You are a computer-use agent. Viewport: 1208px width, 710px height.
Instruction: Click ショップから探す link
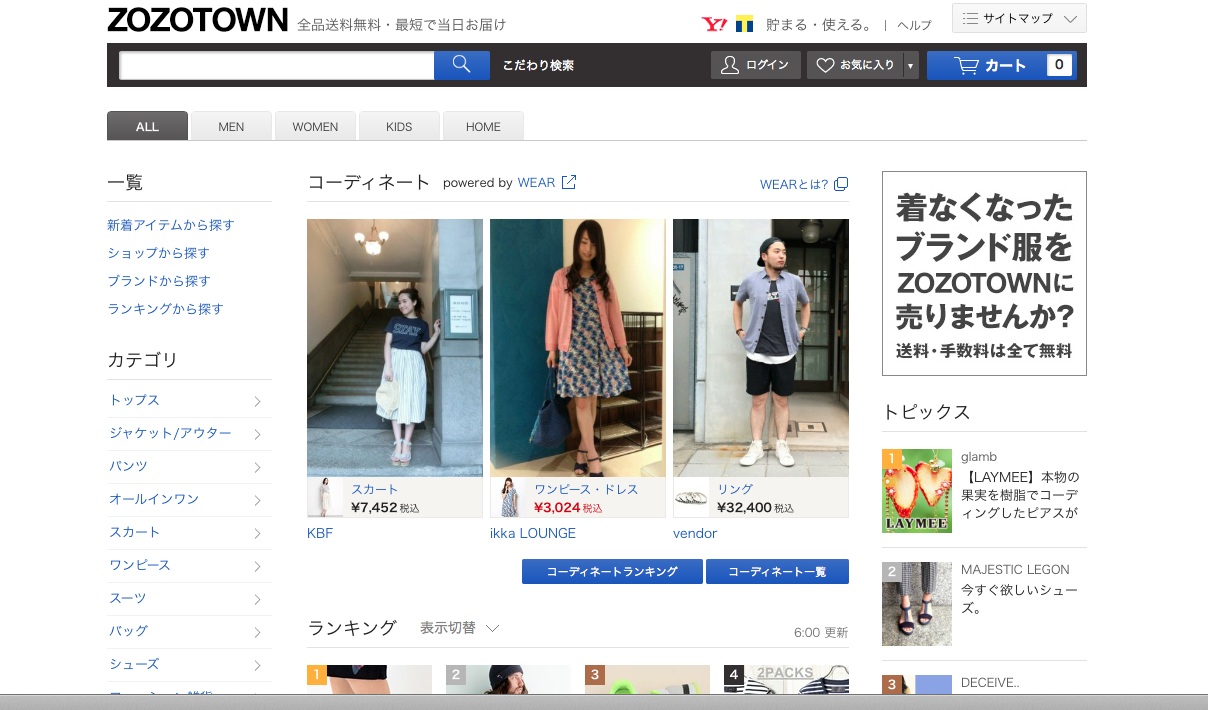point(158,253)
